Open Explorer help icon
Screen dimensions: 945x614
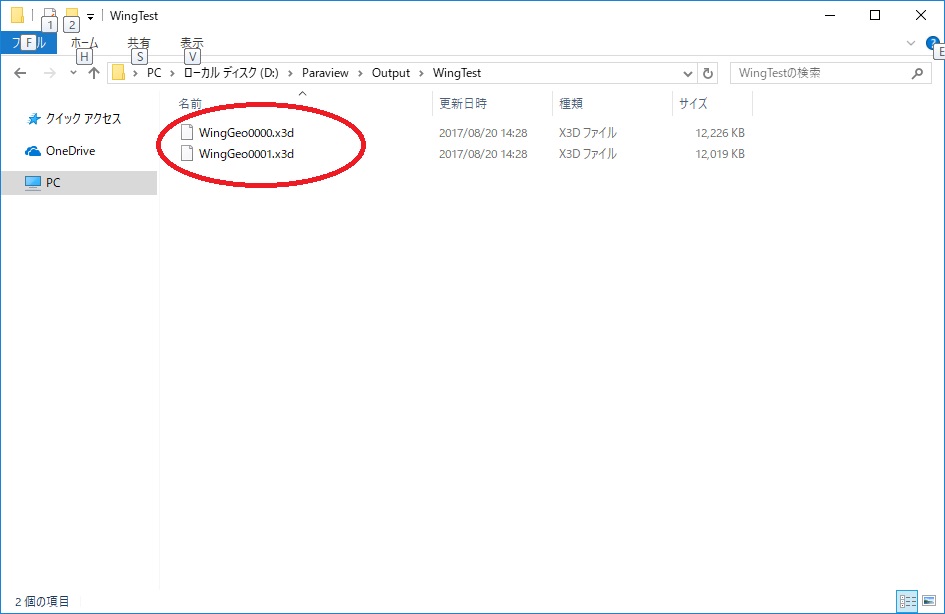point(932,43)
